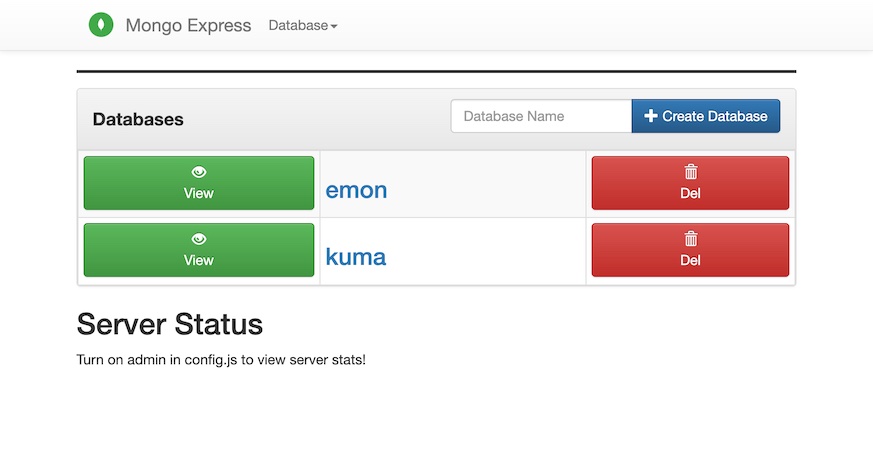The width and height of the screenshot is (873, 450).
Task: Focus the Database Name input field
Action: pyautogui.click(x=541, y=116)
